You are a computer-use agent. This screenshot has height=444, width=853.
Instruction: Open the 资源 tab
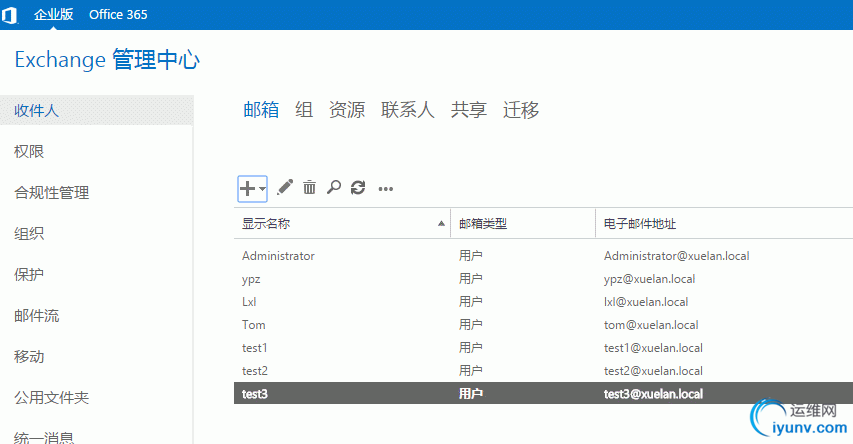point(347,110)
